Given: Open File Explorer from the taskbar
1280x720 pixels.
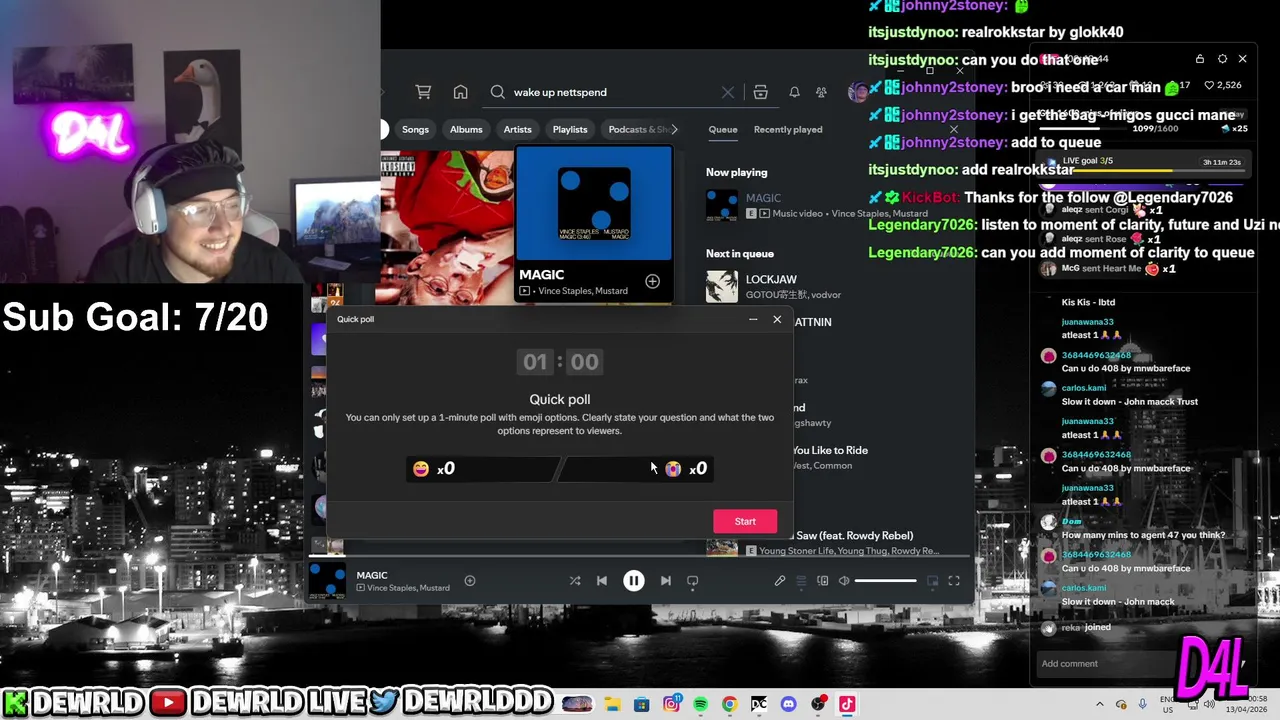Looking at the screenshot, I should (x=612, y=704).
